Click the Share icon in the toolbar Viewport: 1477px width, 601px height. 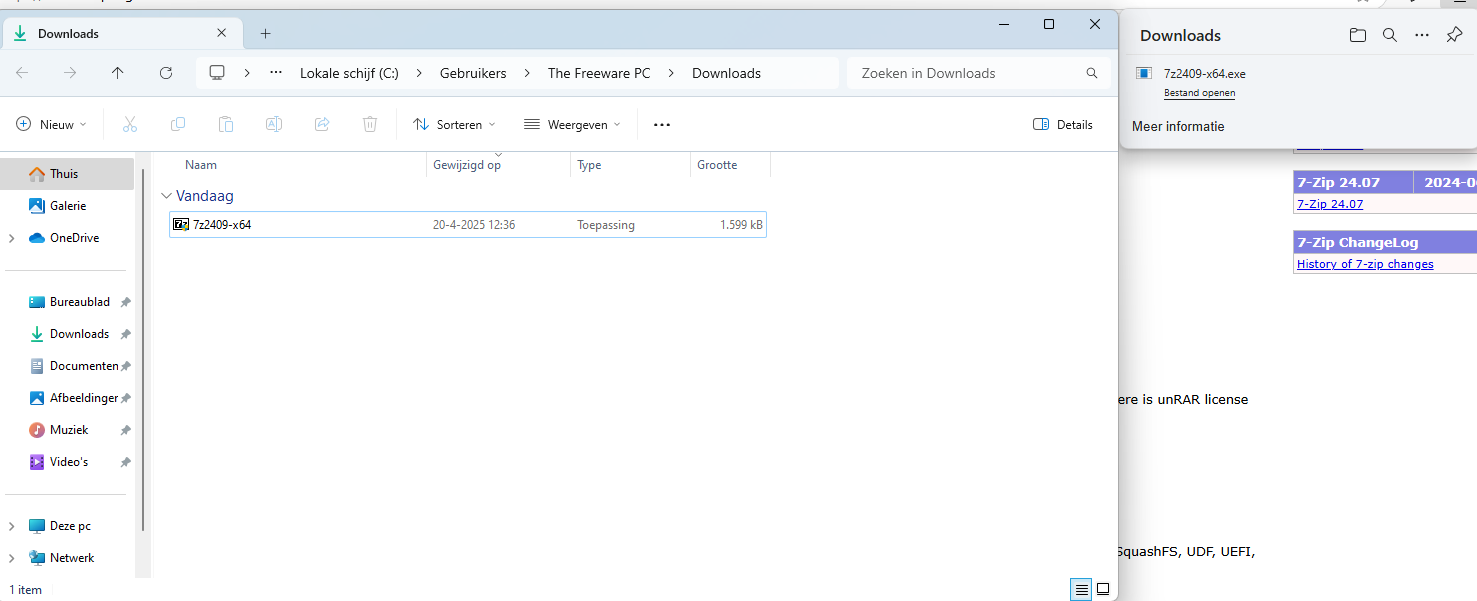pyautogui.click(x=322, y=123)
